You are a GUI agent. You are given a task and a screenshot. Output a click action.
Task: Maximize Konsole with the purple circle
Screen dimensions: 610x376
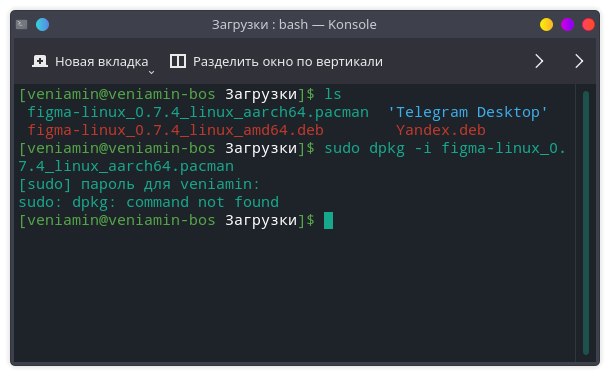(x=567, y=24)
